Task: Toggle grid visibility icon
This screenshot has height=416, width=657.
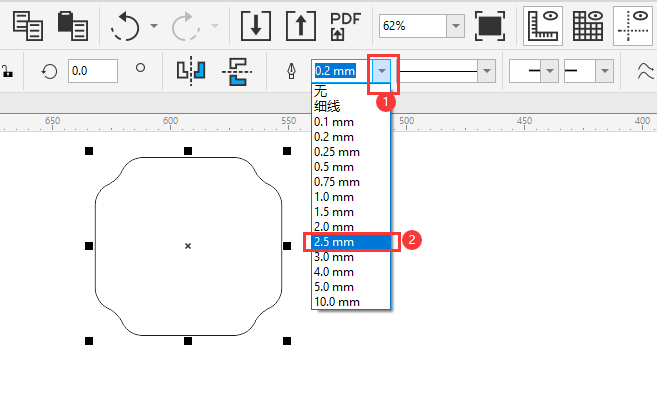Action: (x=587, y=26)
